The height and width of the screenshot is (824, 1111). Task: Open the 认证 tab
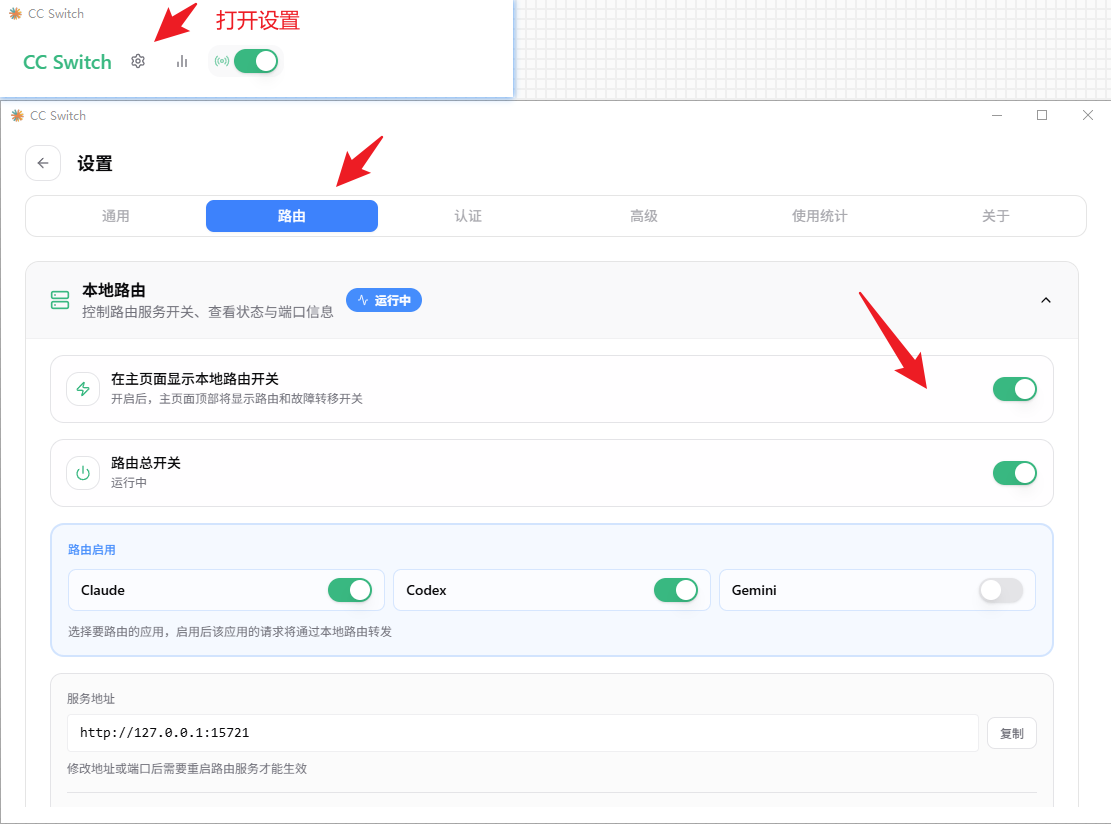pos(468,216)
